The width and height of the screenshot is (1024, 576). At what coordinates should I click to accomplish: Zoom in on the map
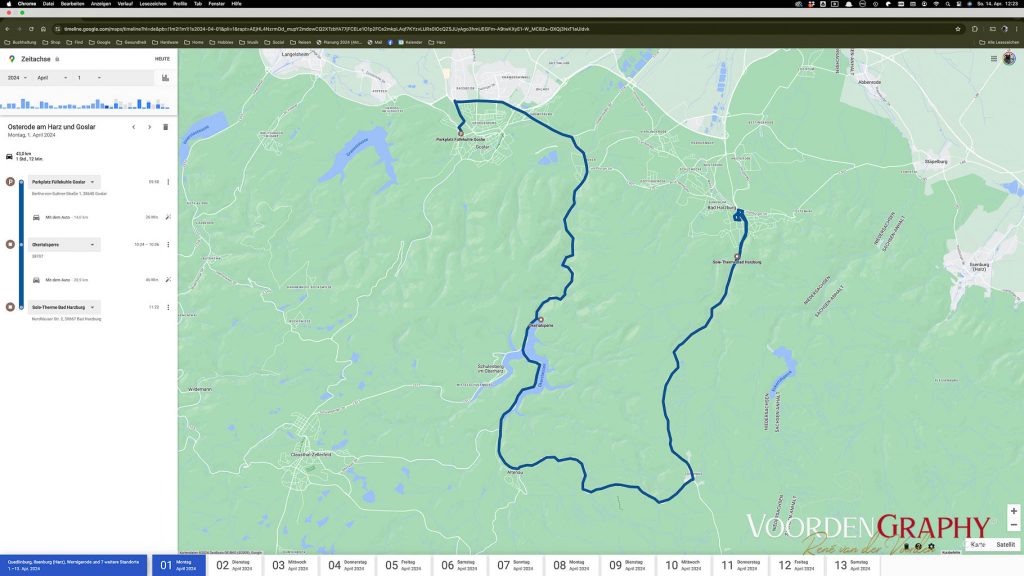point(1013,511)
